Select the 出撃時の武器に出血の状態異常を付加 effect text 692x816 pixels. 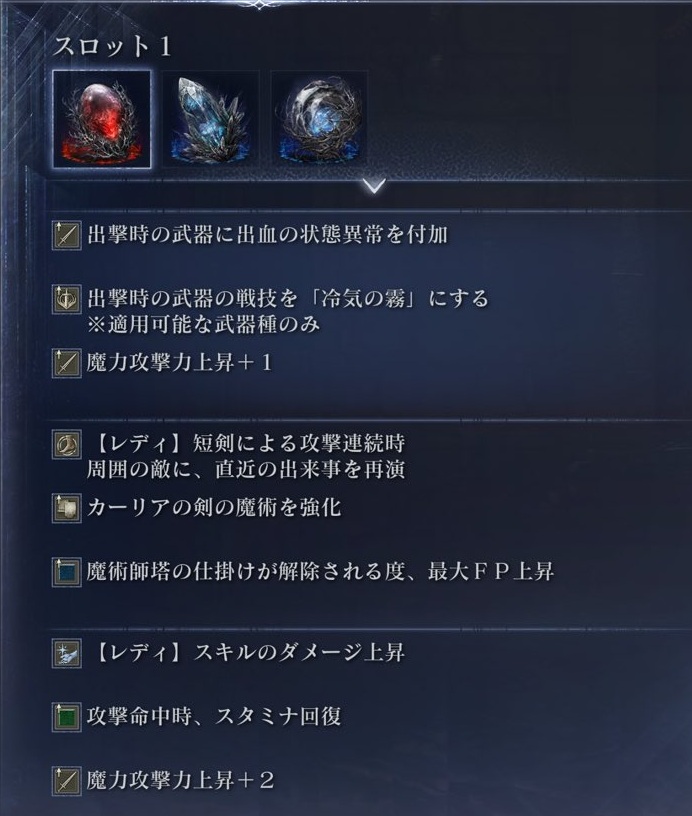[267, 235]
